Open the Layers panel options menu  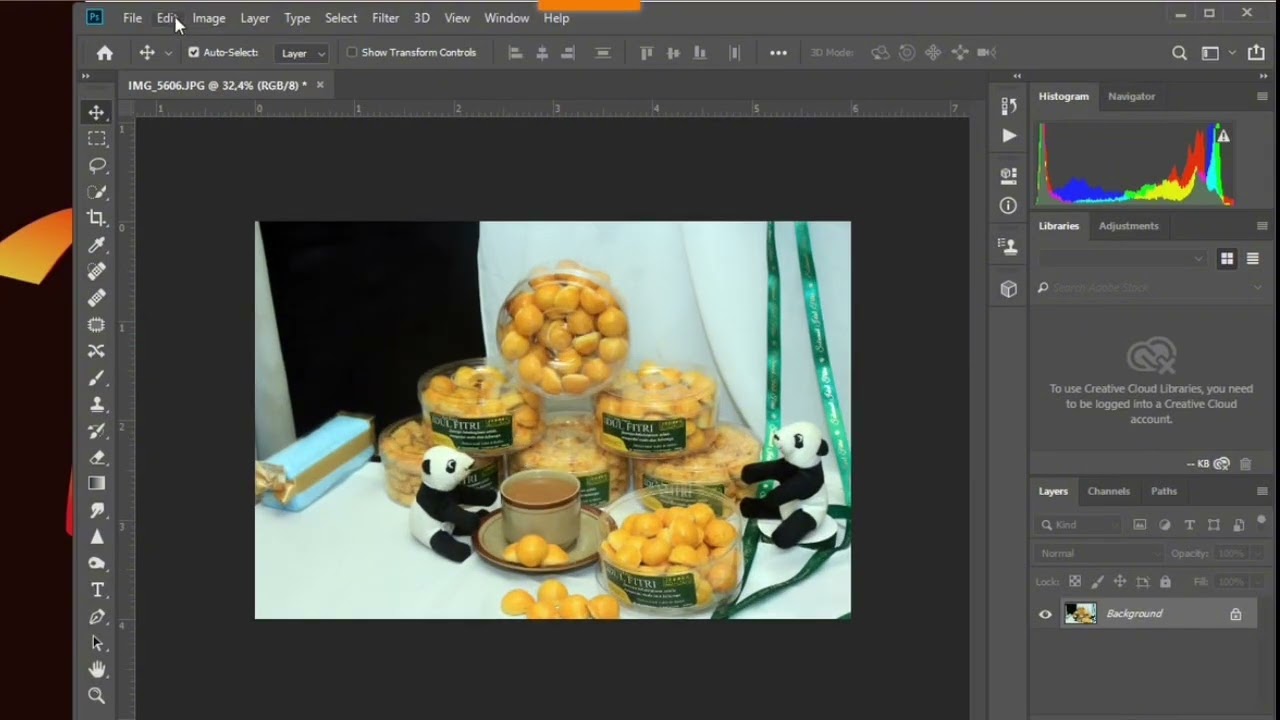pyautogui.click(x=1262, y=491)
